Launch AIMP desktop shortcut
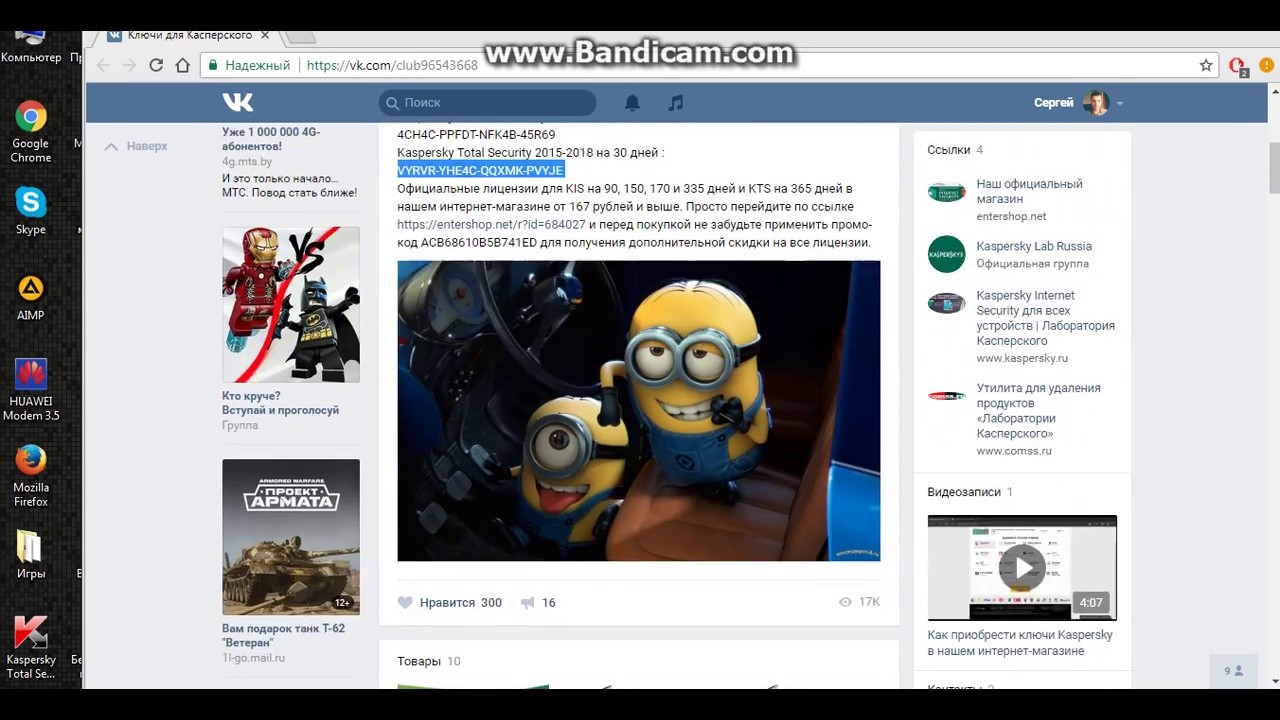 click(31, 297)
